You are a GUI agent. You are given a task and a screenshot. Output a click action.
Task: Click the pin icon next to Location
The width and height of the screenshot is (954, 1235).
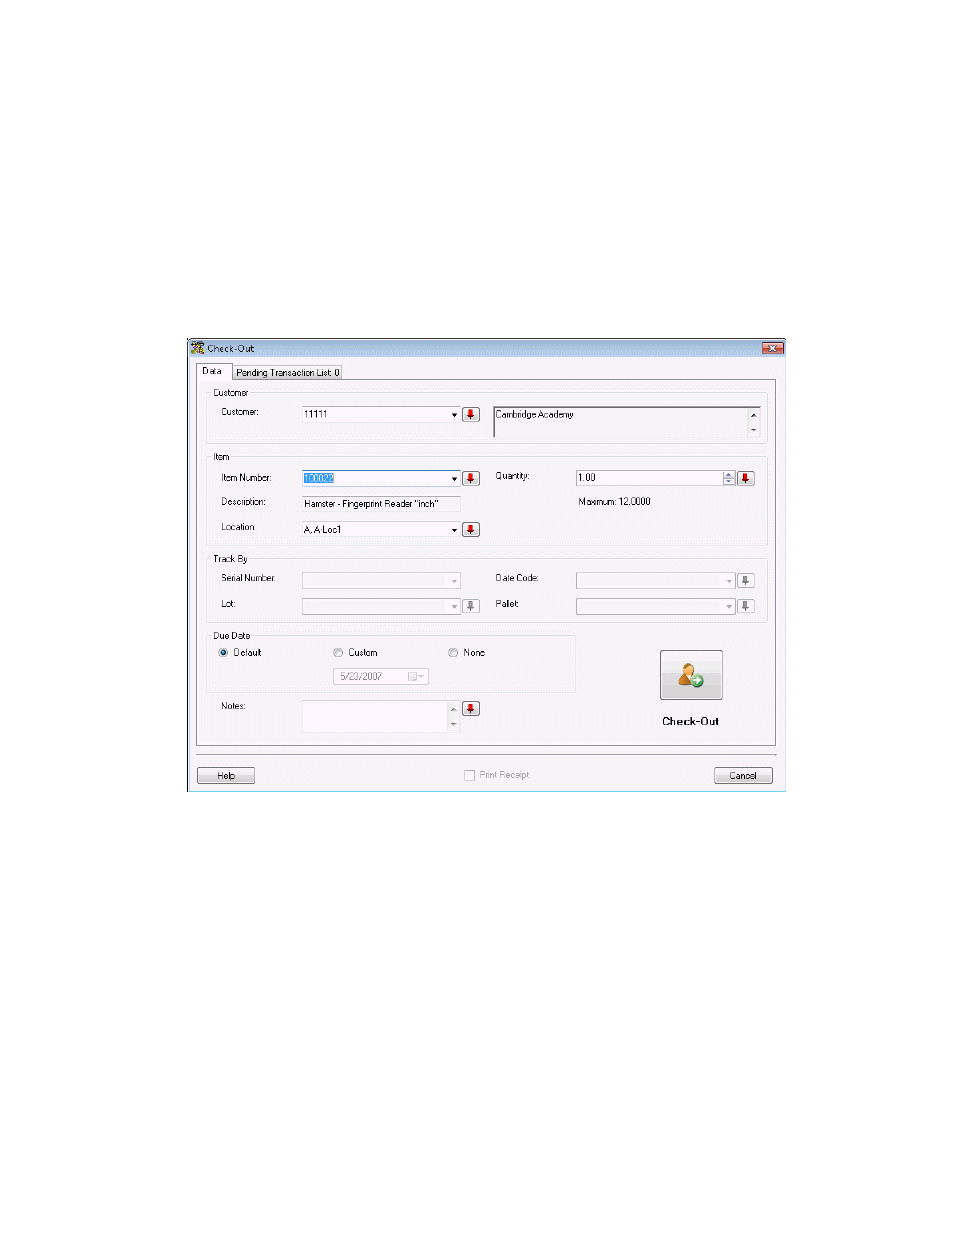pos(471,529)
